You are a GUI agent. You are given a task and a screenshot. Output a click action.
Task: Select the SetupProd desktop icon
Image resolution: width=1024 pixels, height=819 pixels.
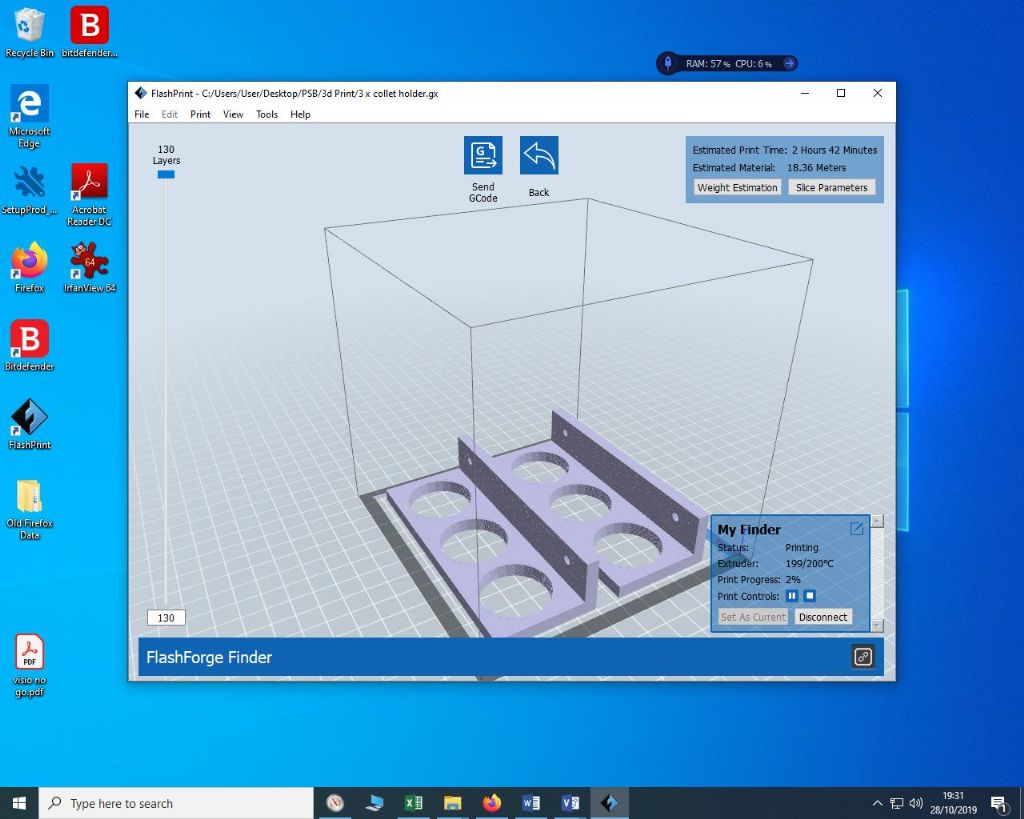click(29, 190)
